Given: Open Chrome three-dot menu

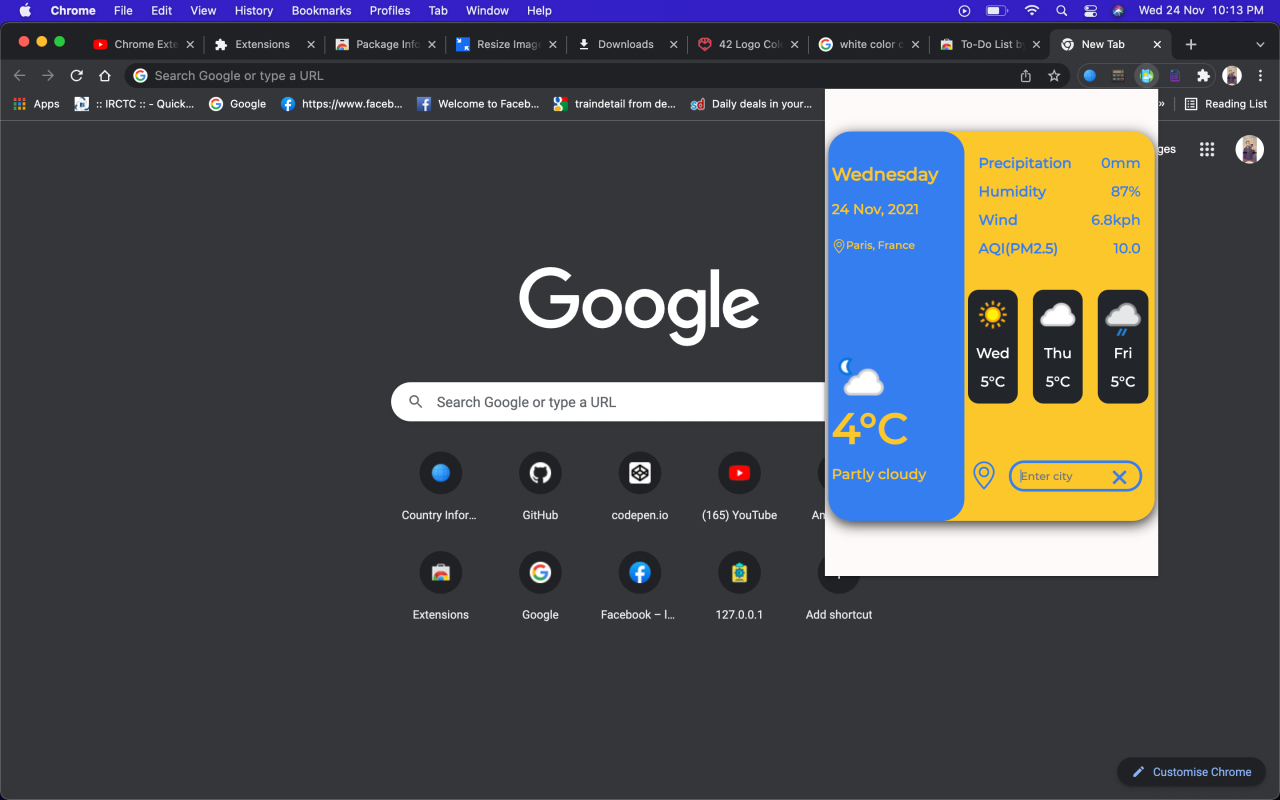Looking at the screenshot, I should point(1260,76).
